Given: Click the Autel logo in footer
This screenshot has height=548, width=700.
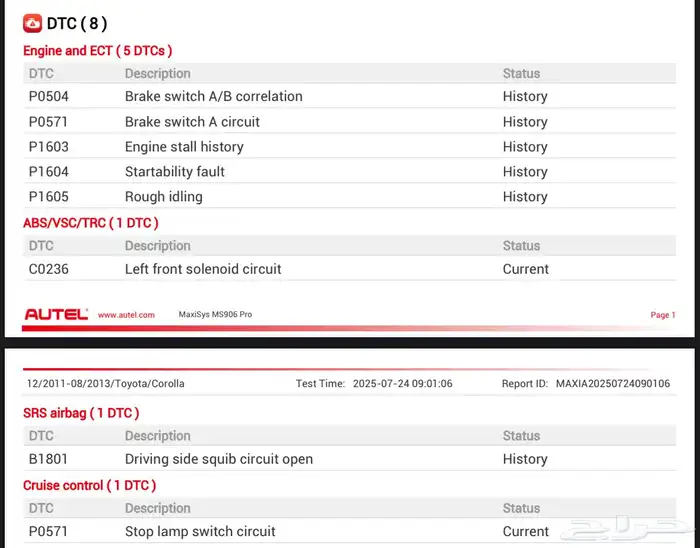Looking at the screenshot, I should (56, 314).
